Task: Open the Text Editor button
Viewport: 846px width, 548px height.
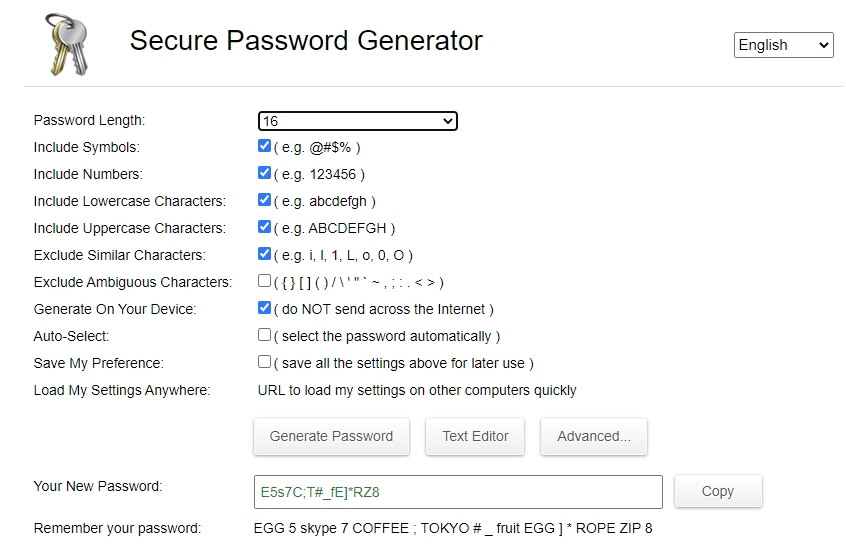Action: (475, 436)
